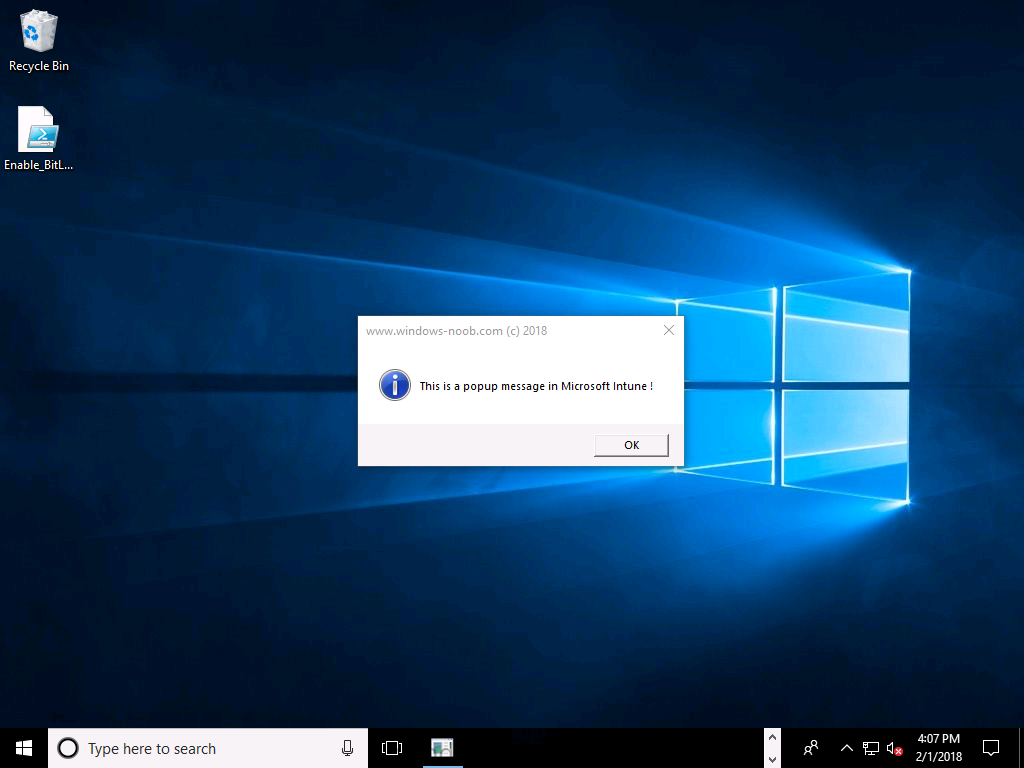Image resolution: width=1024 pixels, height=768 pixels.
Task: Click the Type here to search box
Action: (x=208, y=748)
